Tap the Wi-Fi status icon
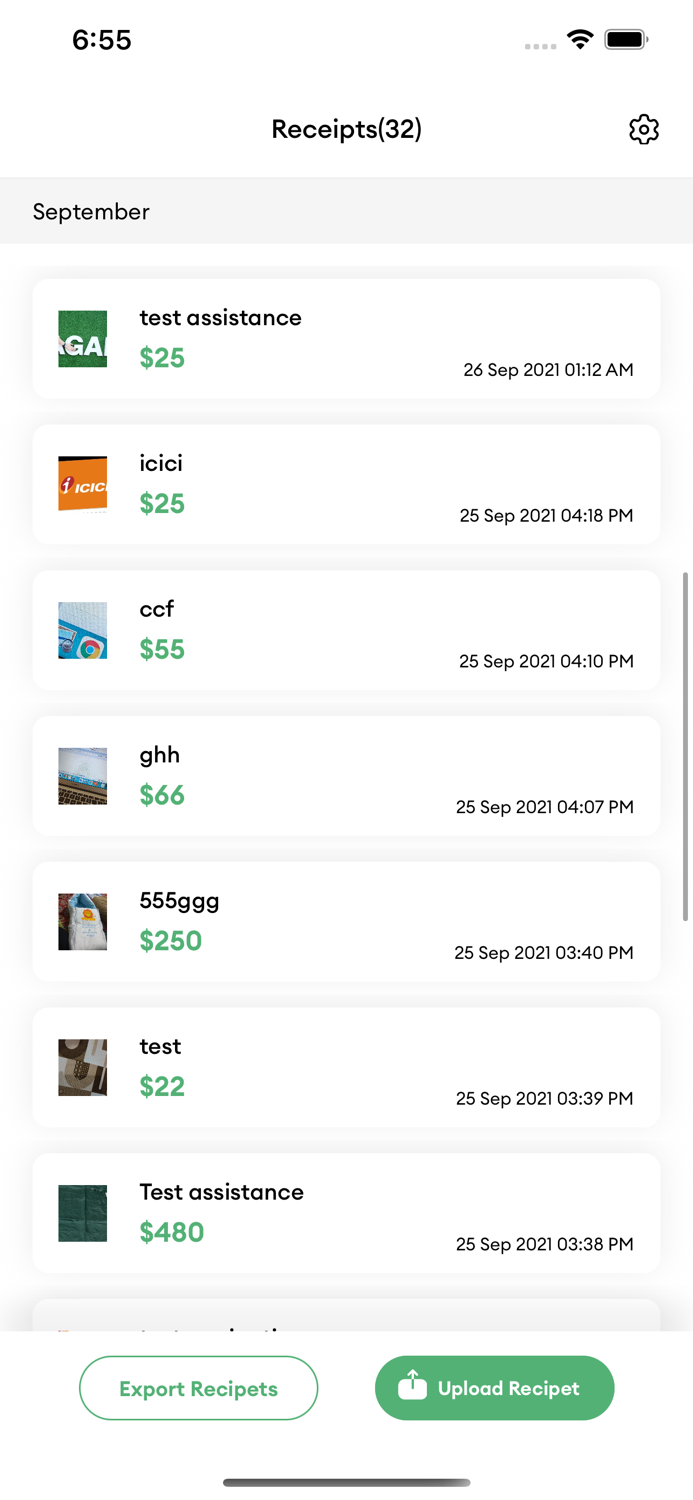693x1500 pixels. click(580, 40)
